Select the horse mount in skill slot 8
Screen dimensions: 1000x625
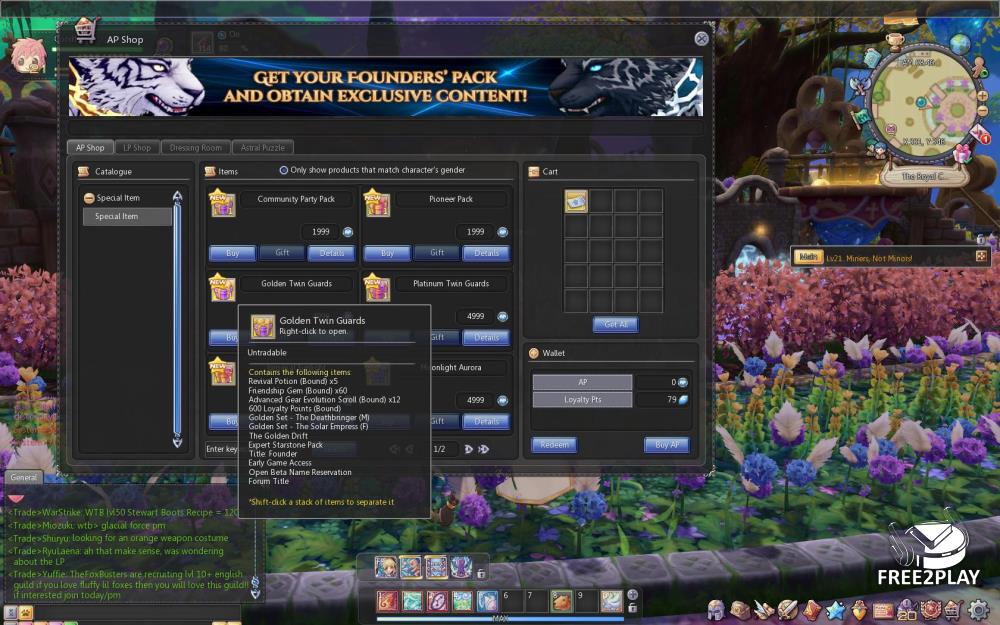562,600
